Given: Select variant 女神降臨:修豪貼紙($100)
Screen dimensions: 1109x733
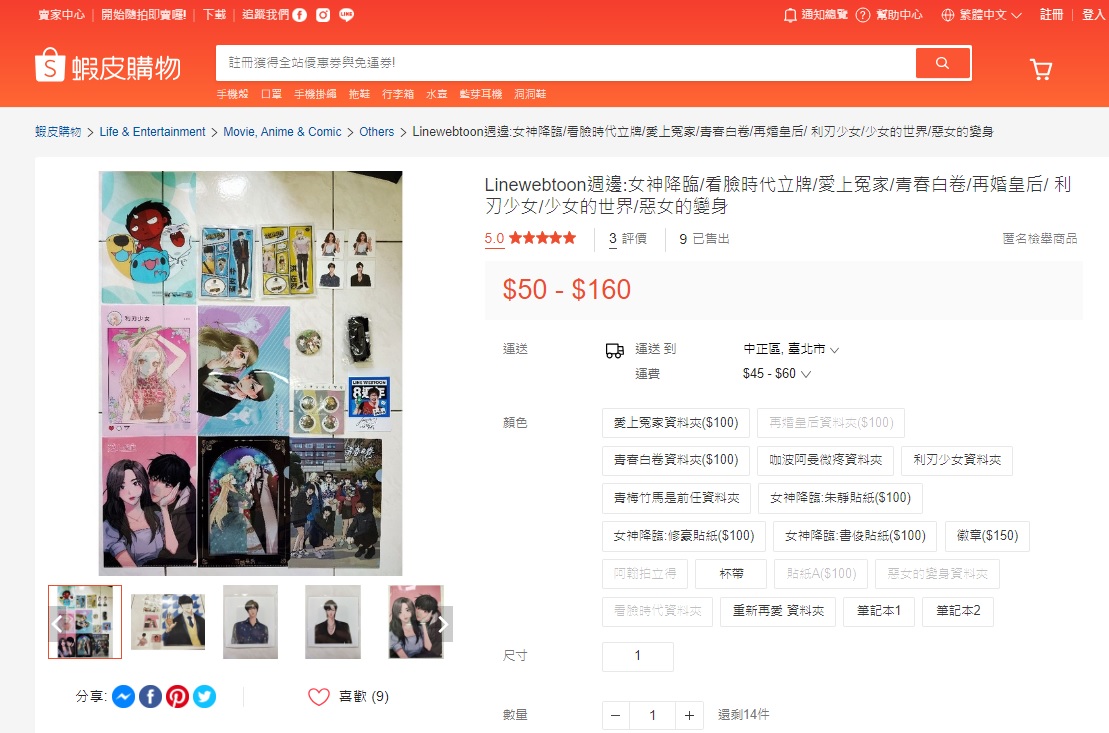Looking at the screenshot, I should (x=684, y=536).
